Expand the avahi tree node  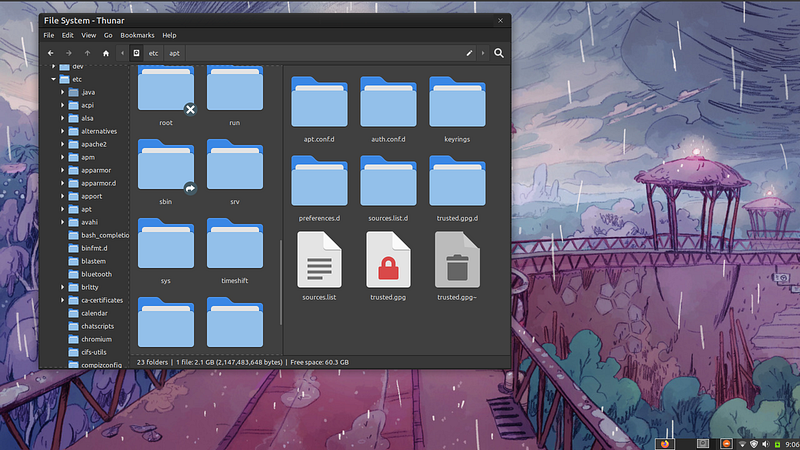click(x=62, y=222)
